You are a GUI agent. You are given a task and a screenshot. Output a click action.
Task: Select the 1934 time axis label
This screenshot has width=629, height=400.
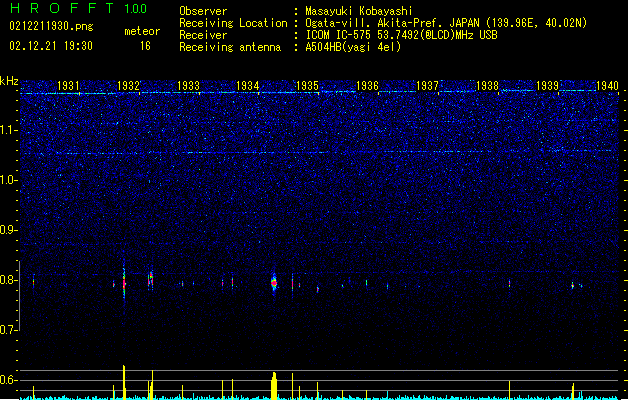click(248, 86)
